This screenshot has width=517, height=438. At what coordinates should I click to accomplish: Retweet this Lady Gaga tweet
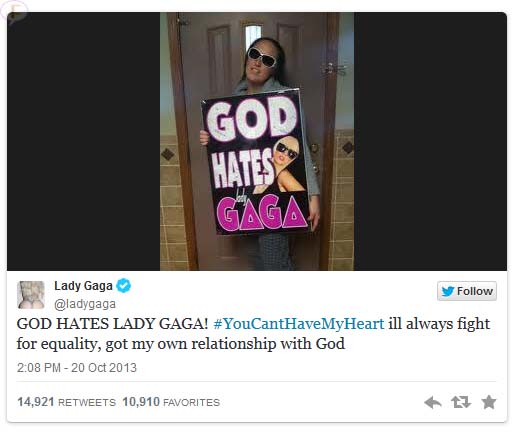[x=461, y=402]
